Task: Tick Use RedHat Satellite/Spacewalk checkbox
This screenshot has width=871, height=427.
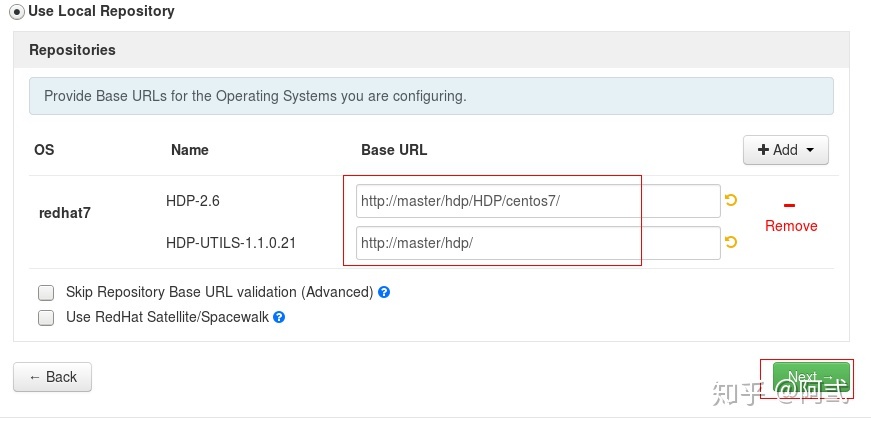Action: coord(46,318)
